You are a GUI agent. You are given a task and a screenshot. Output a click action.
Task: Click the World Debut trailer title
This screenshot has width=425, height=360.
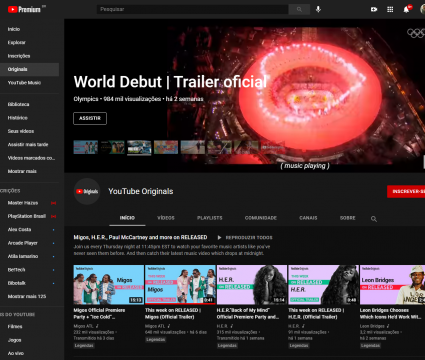click(170, 82)
